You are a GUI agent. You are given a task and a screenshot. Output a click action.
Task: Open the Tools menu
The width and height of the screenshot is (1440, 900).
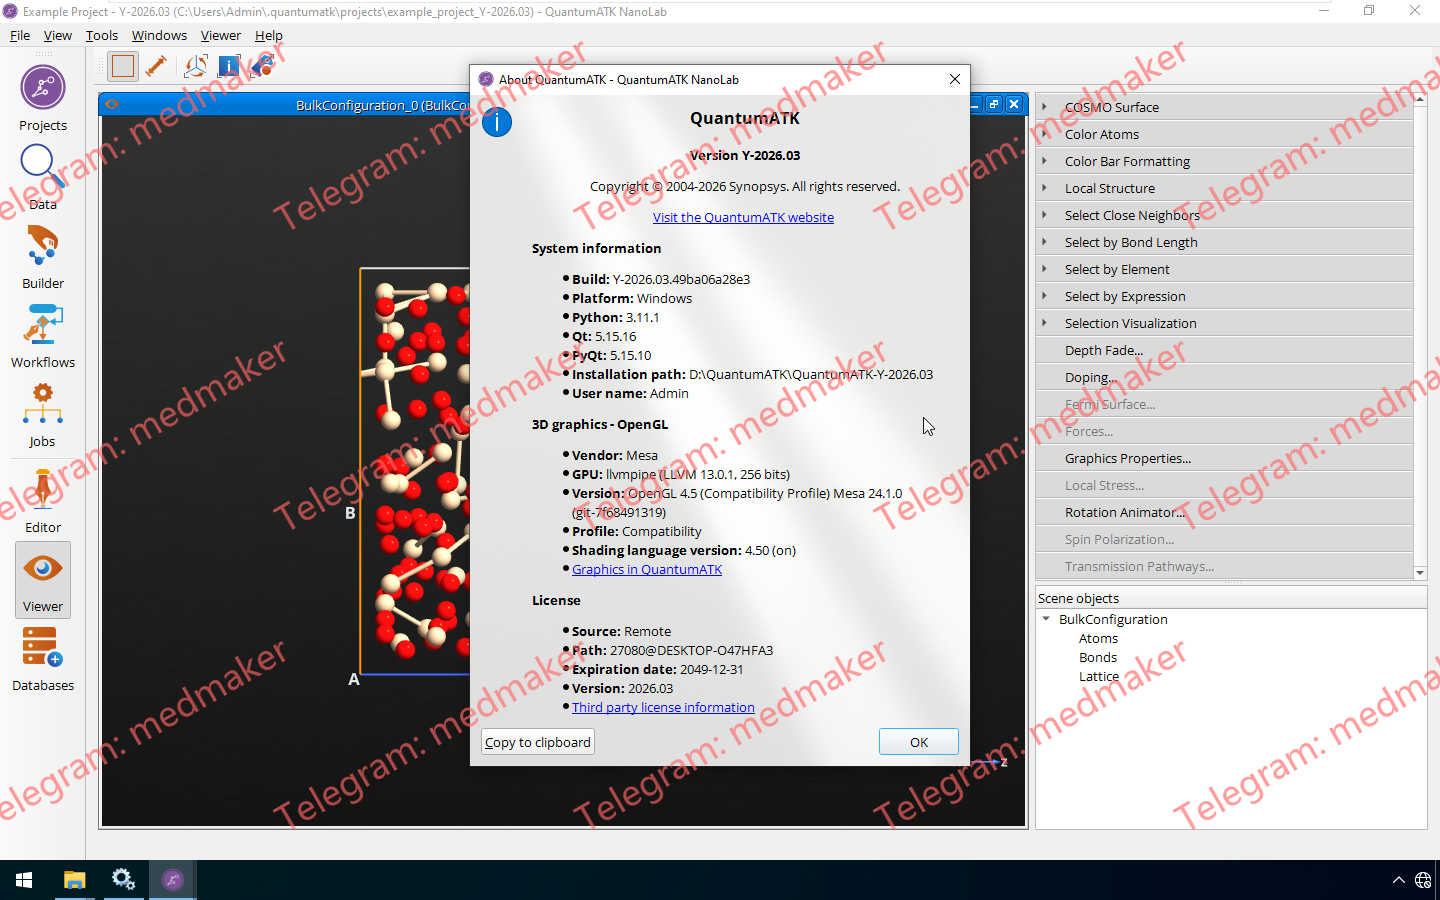pyautogui.click(x=102, y=35)
